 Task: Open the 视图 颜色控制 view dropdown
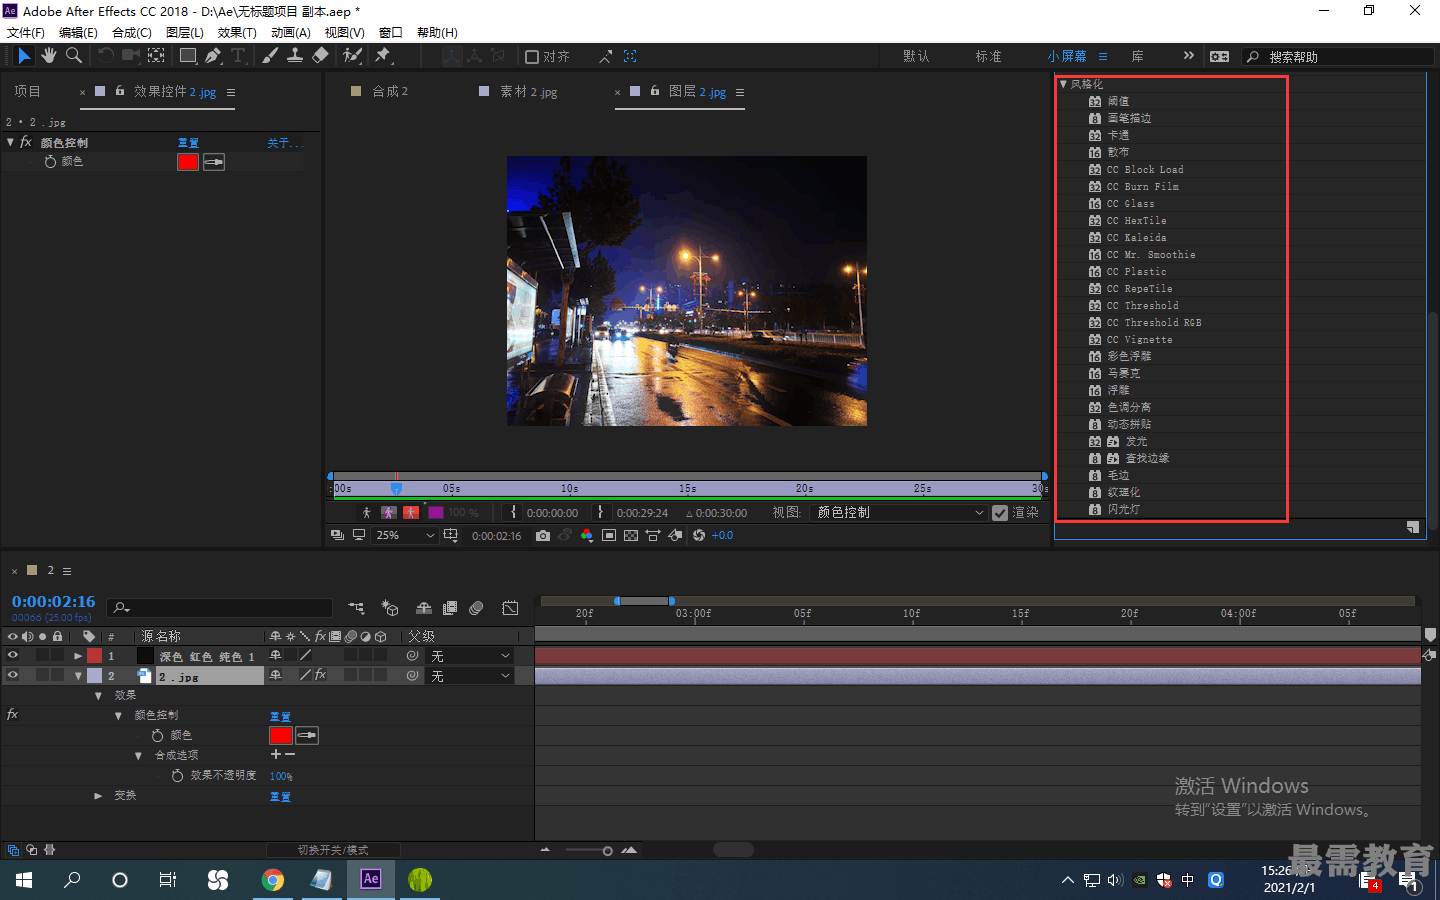coord(901,513)
